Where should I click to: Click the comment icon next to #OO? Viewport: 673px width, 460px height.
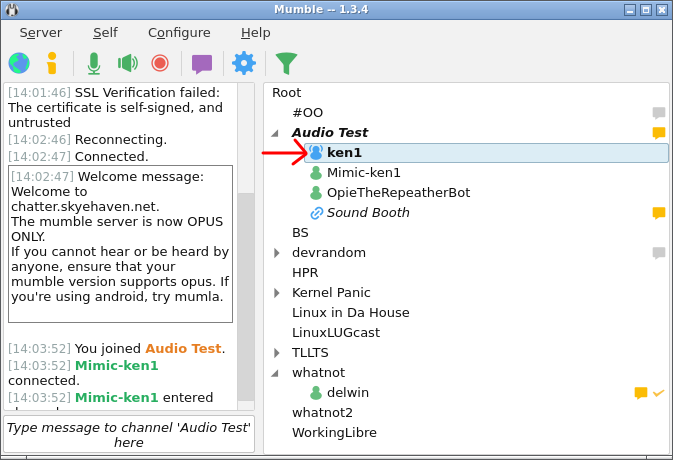[658, 113]
